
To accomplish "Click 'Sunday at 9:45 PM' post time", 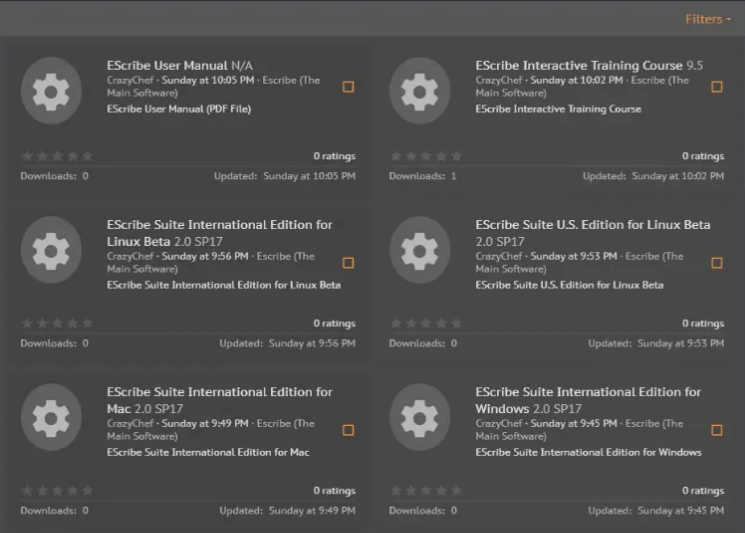I will tap(573, 423).
